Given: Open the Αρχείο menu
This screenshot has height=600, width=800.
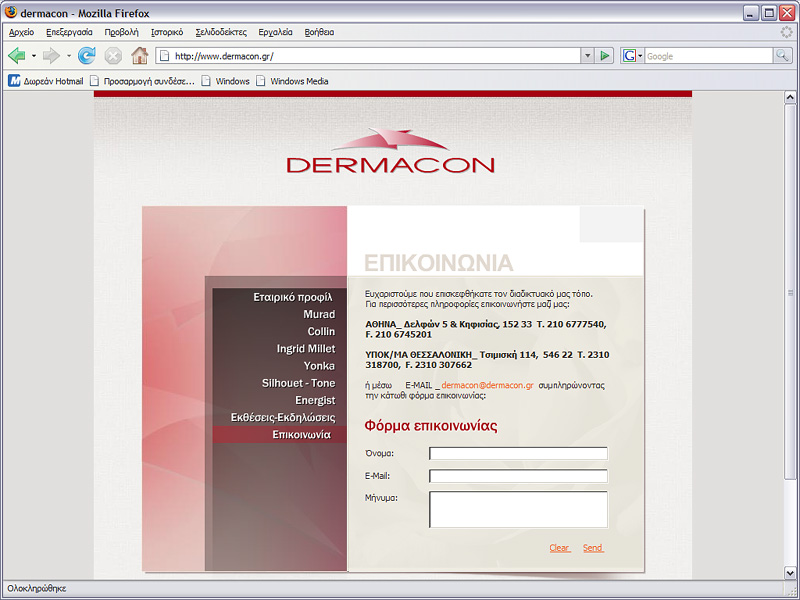Looking at the screenshot, I should click(x=21, y=32).
